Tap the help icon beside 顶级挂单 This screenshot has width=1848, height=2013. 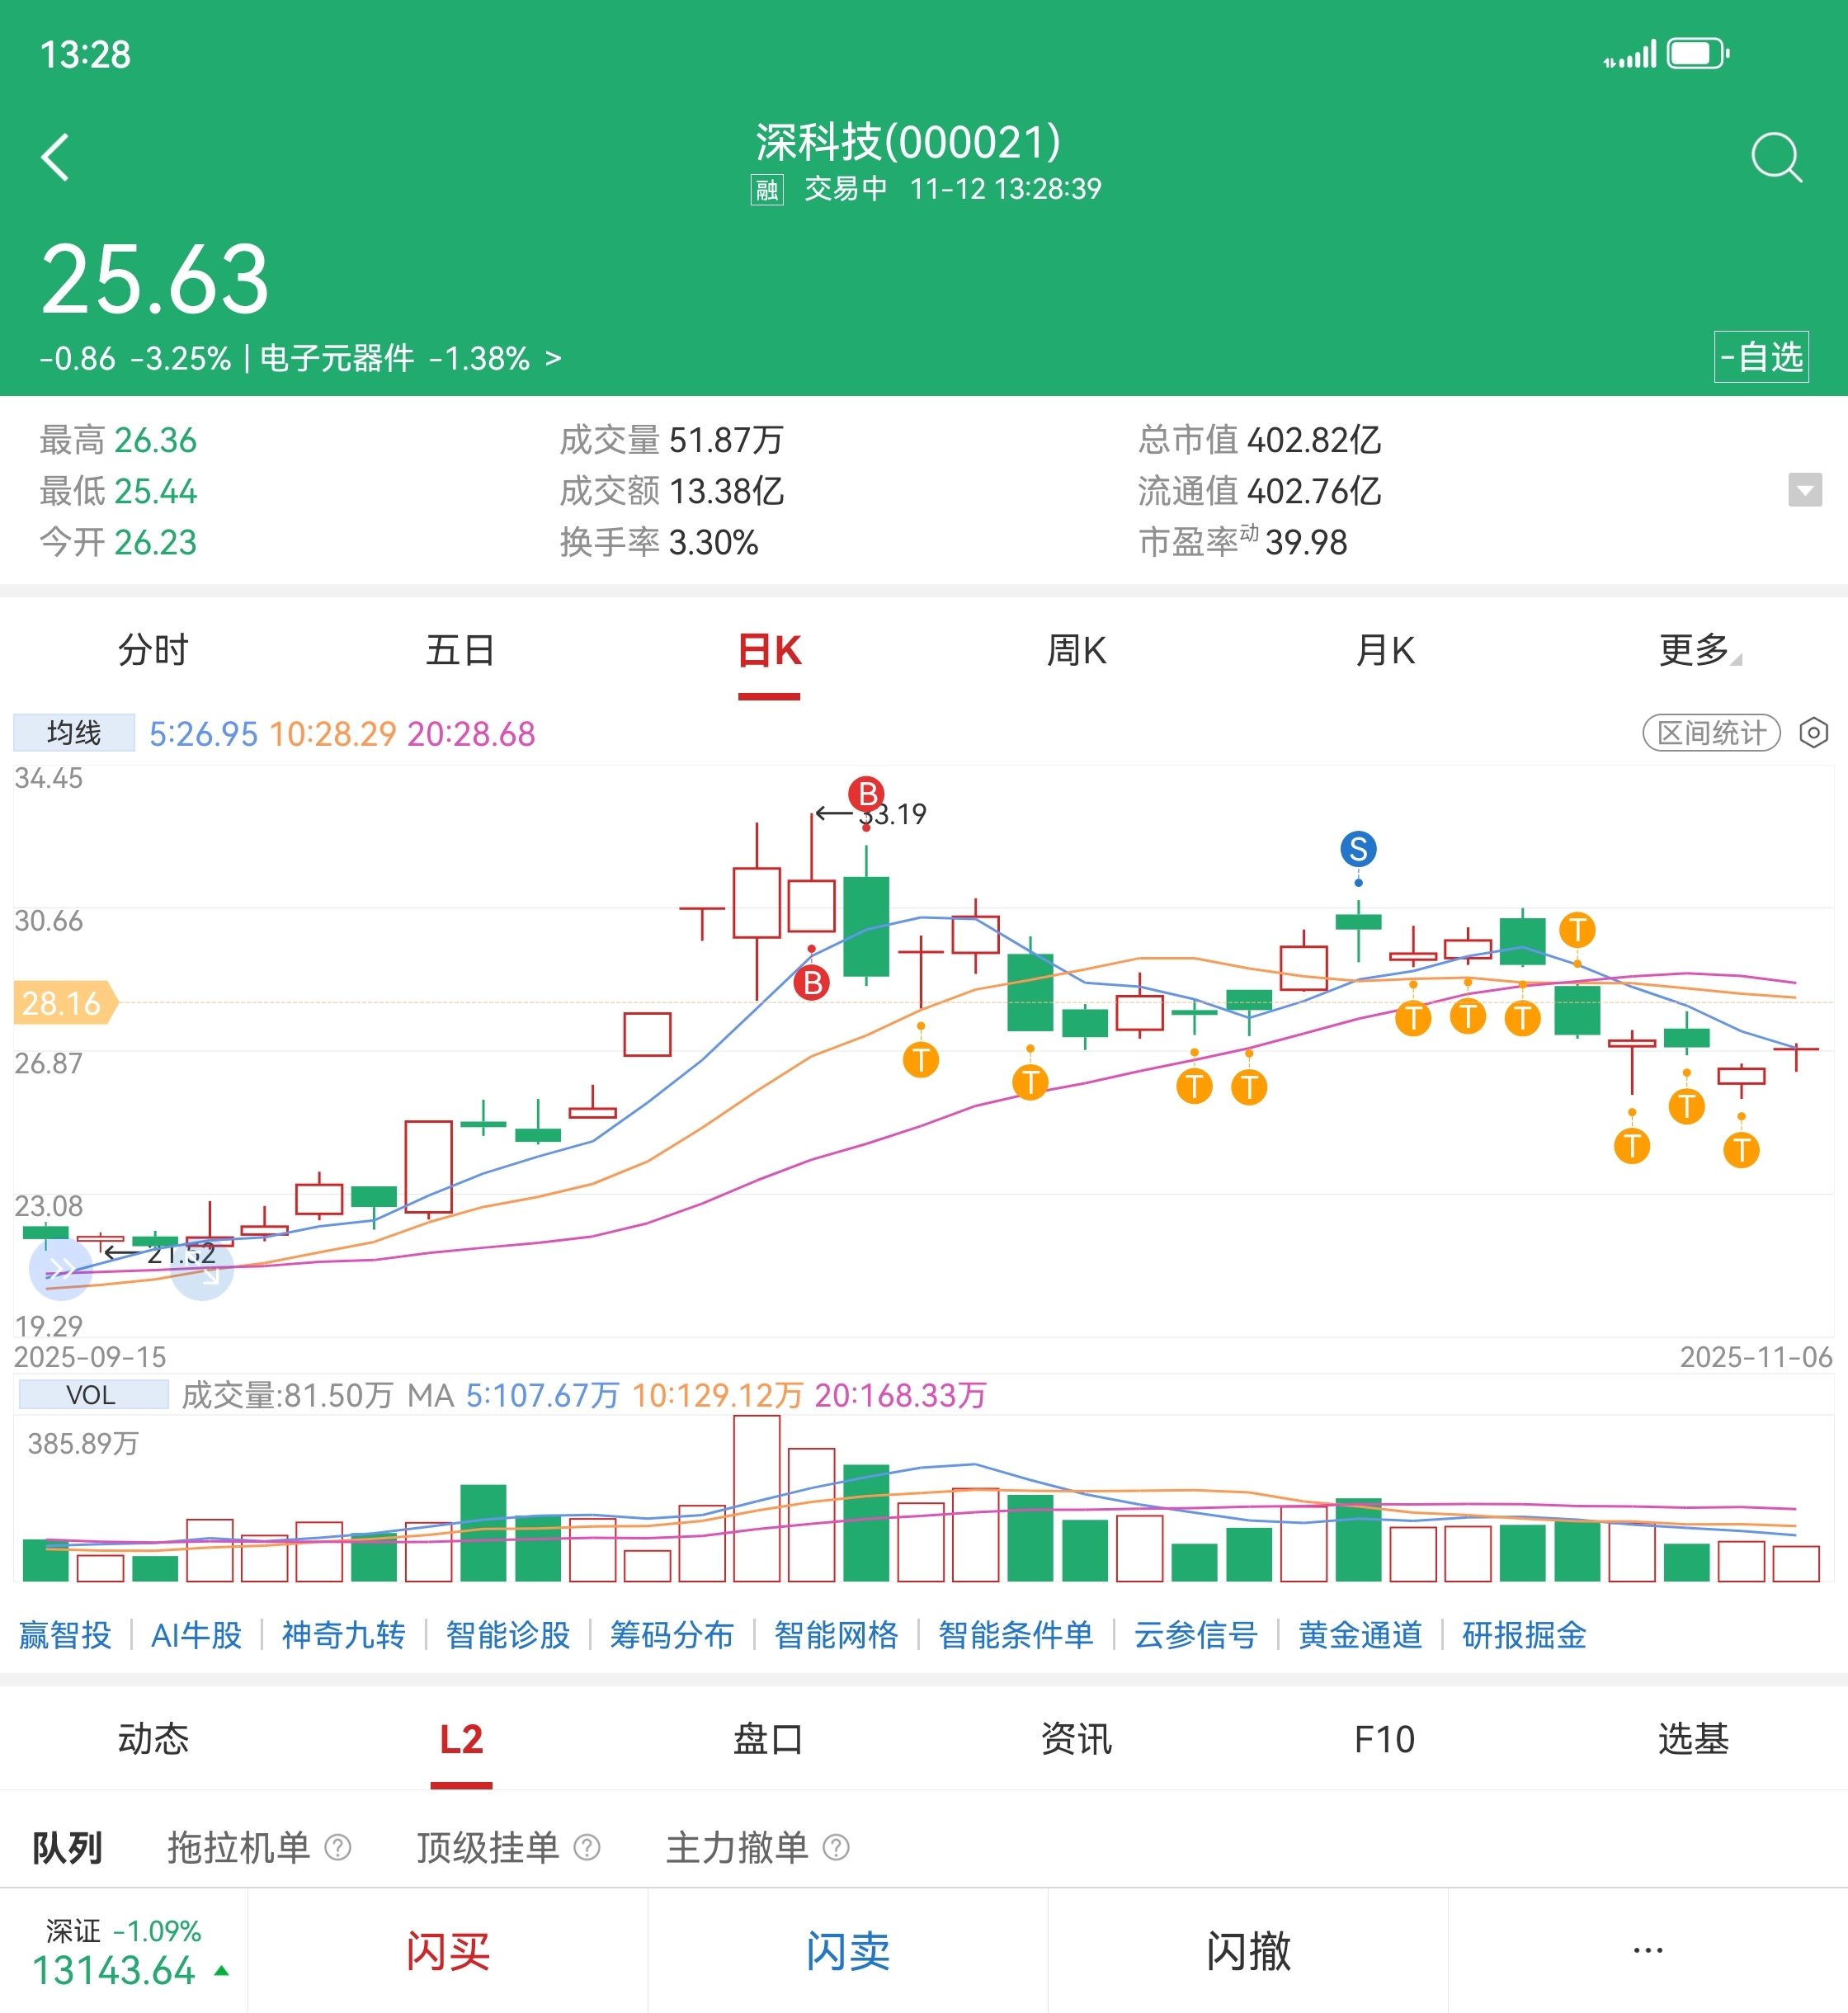(x=587, y=1847)
